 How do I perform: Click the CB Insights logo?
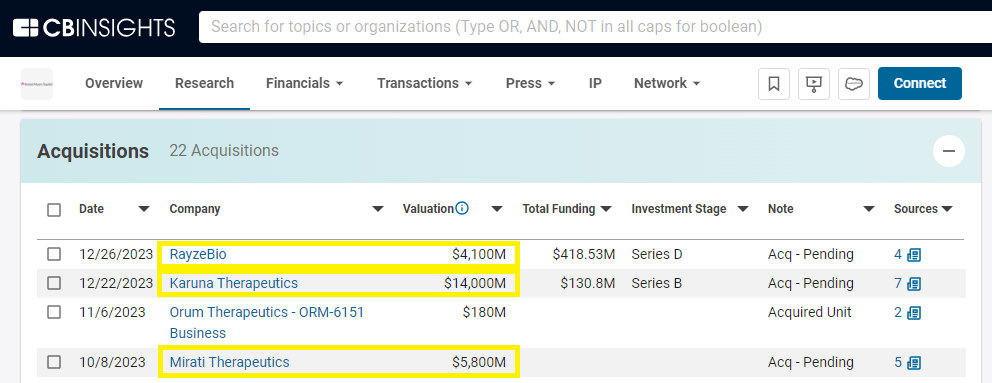coord(94,27)
